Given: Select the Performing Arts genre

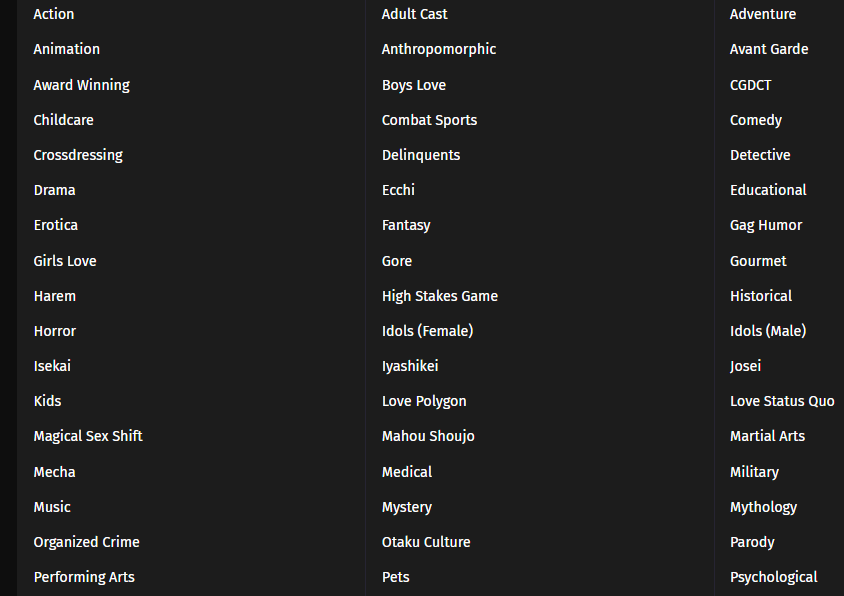Looking at the screenshot, I should point(84,577).
